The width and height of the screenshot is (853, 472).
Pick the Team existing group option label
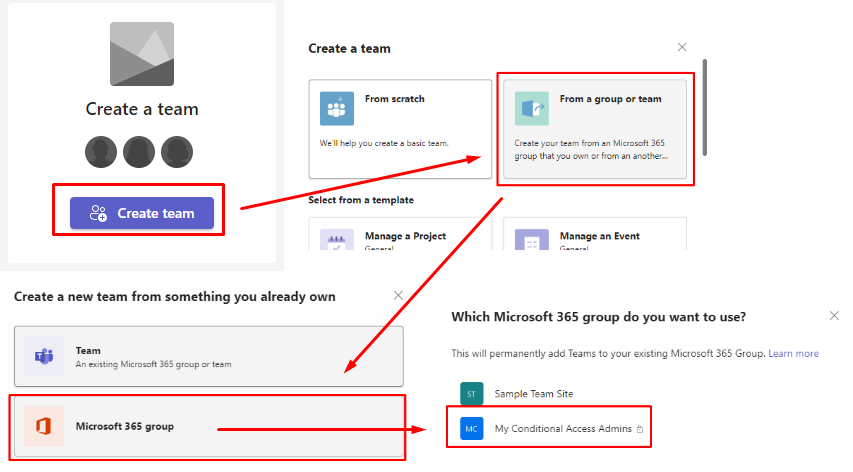88,351
